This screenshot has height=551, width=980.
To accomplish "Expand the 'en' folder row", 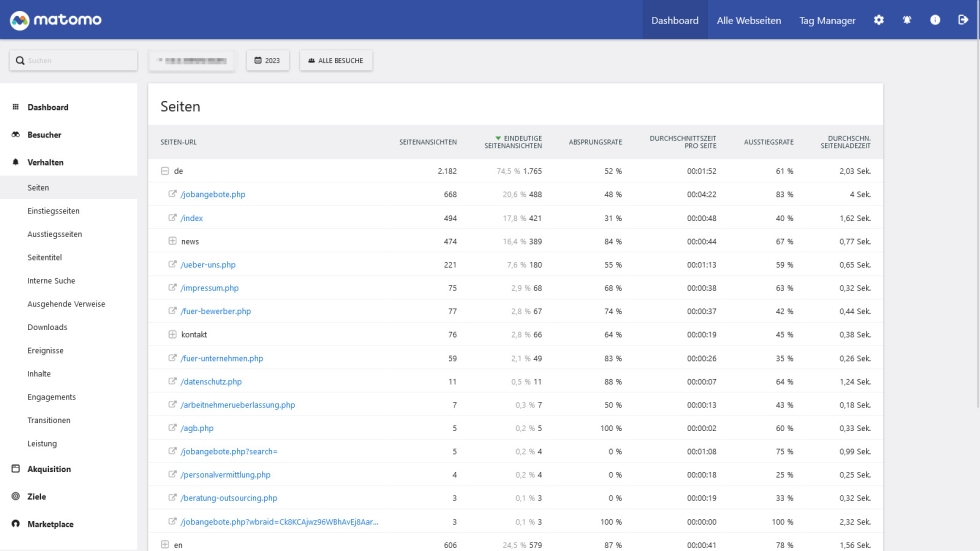I will [x=165, y=545].
